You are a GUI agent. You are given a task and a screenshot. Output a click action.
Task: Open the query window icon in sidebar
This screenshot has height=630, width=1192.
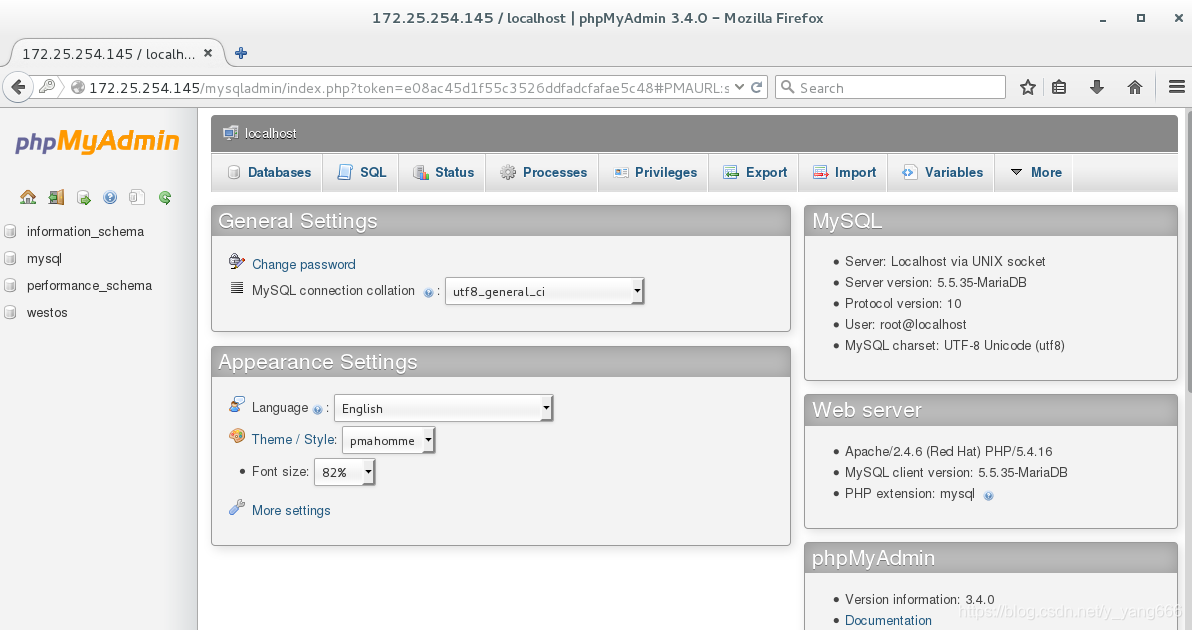tap(84, 198)
